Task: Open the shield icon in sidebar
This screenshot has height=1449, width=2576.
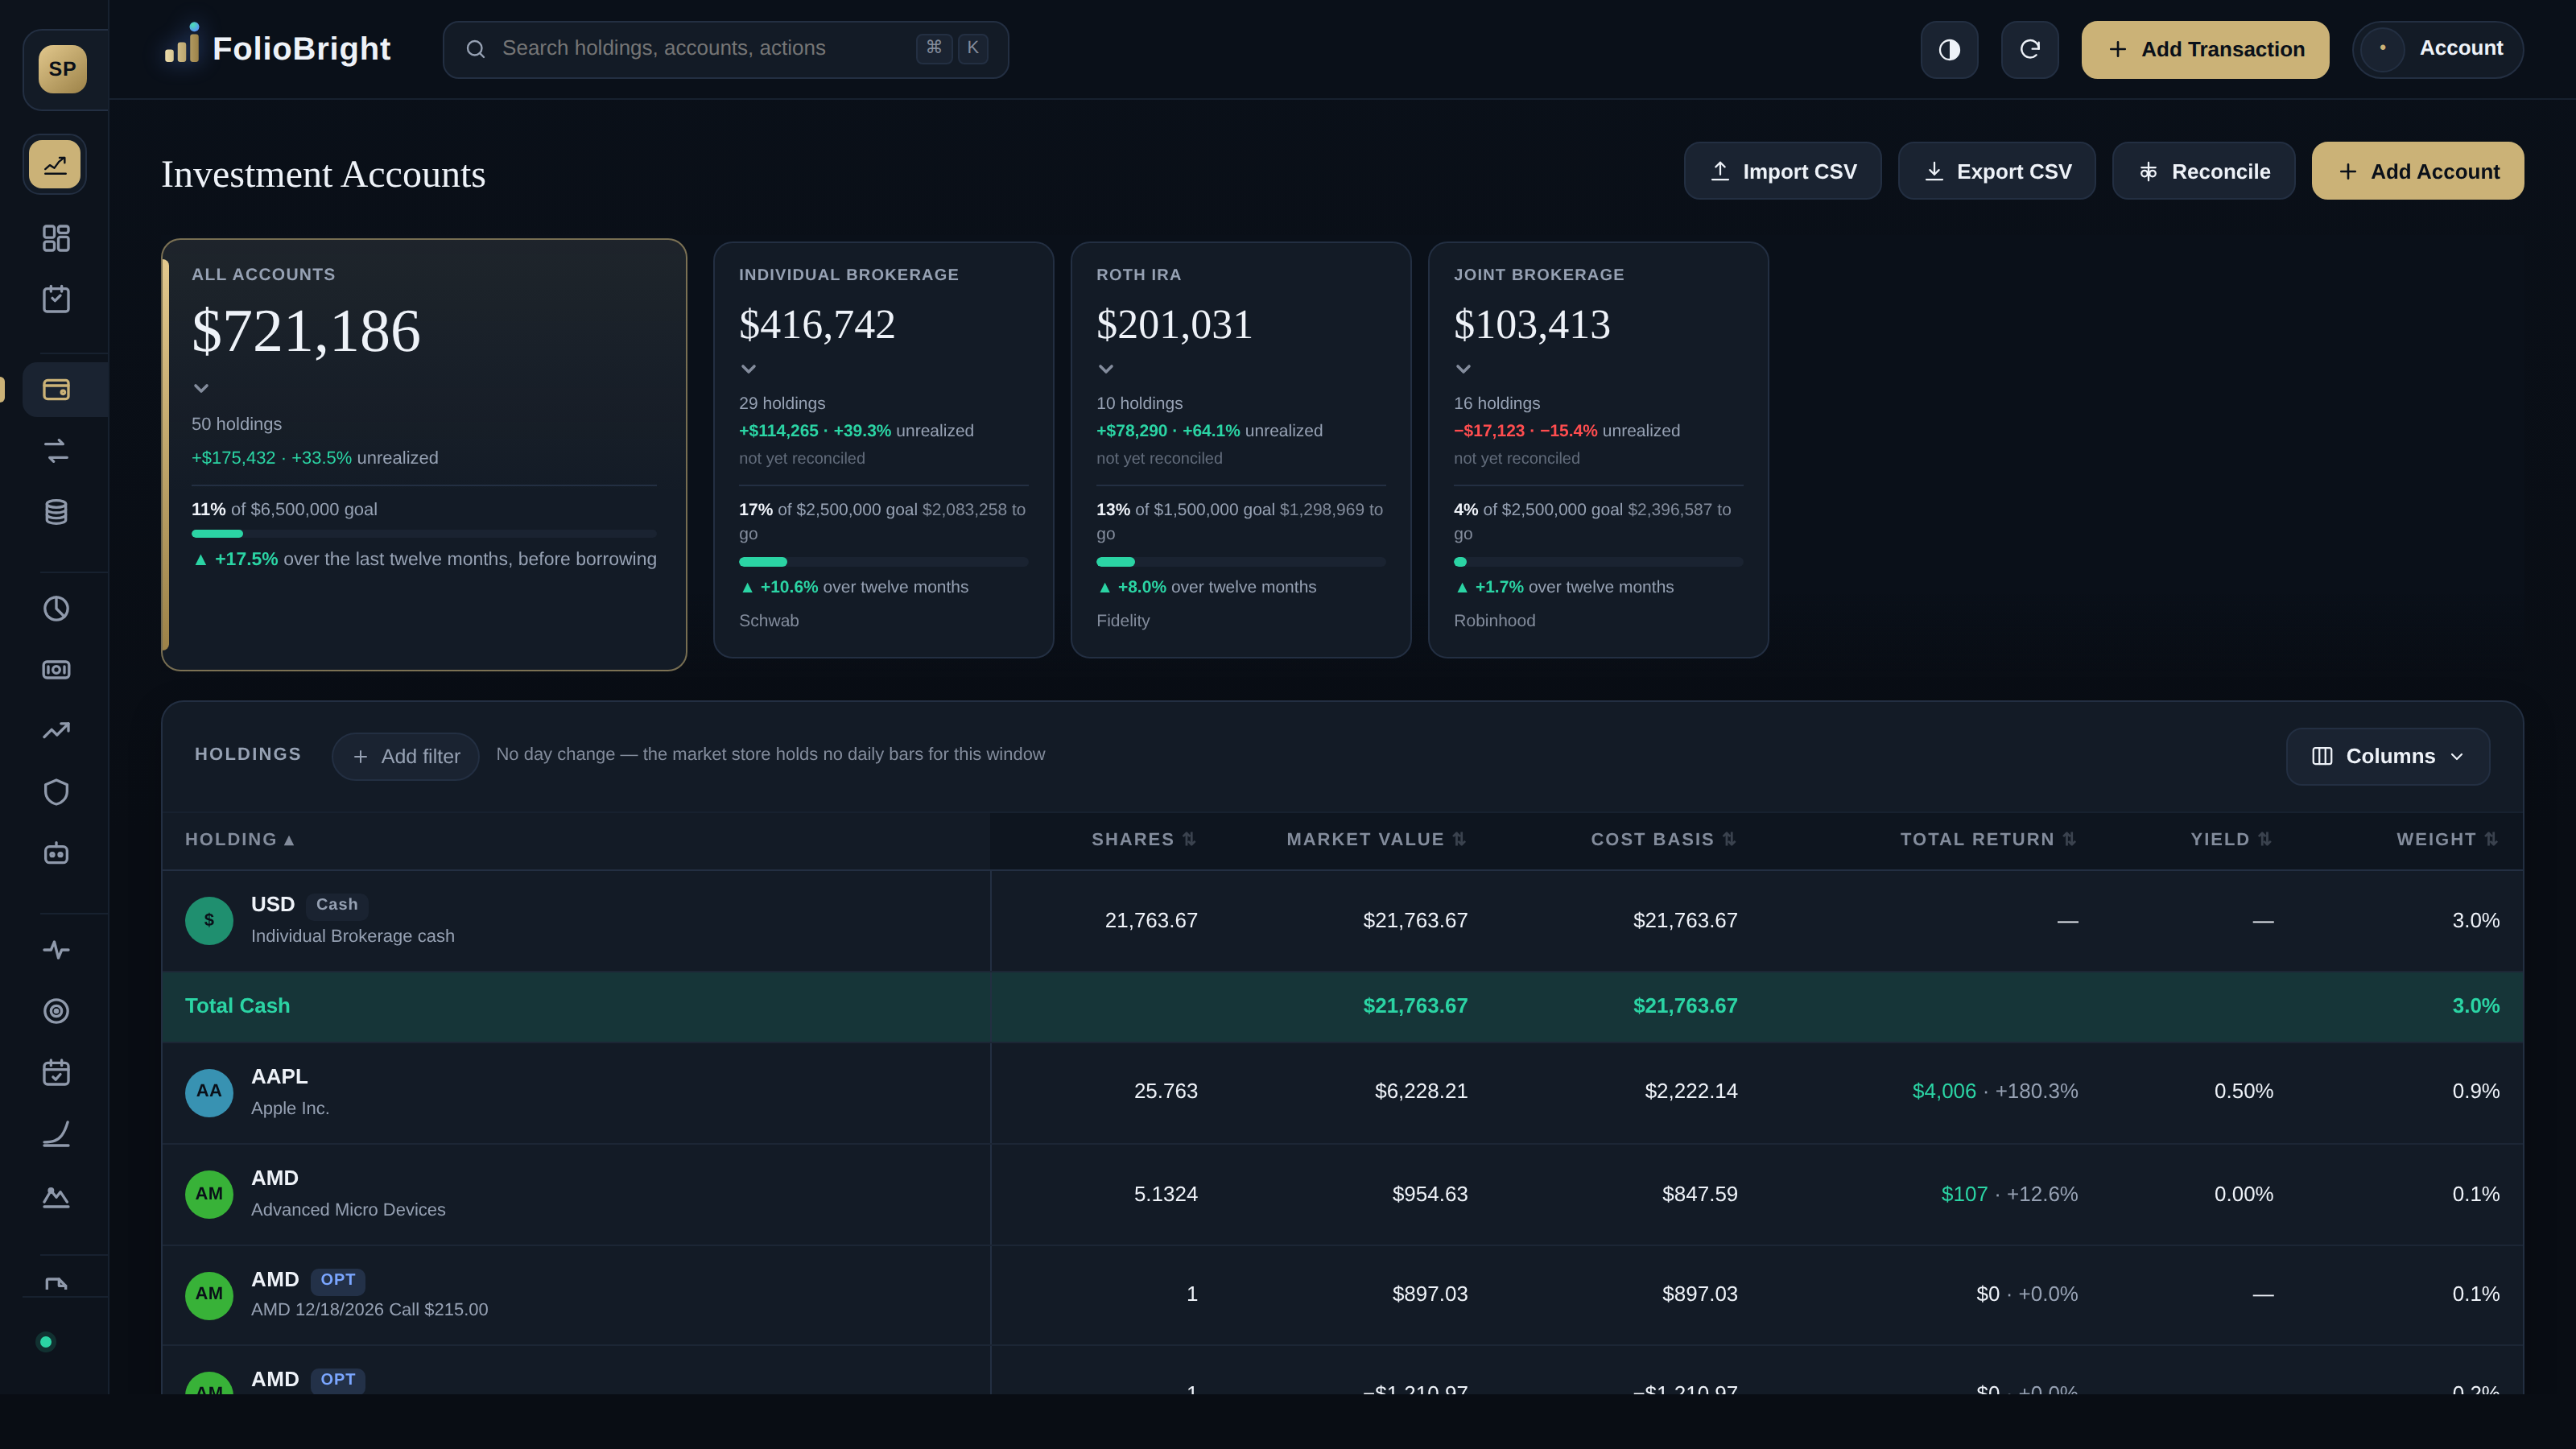Action: 56,792
